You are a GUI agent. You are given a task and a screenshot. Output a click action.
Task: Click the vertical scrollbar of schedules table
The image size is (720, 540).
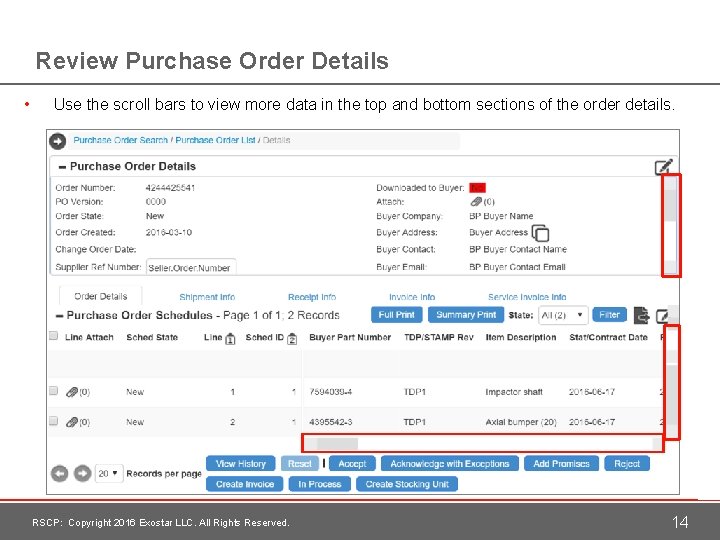pyautogui.click(x=671, y=382)
